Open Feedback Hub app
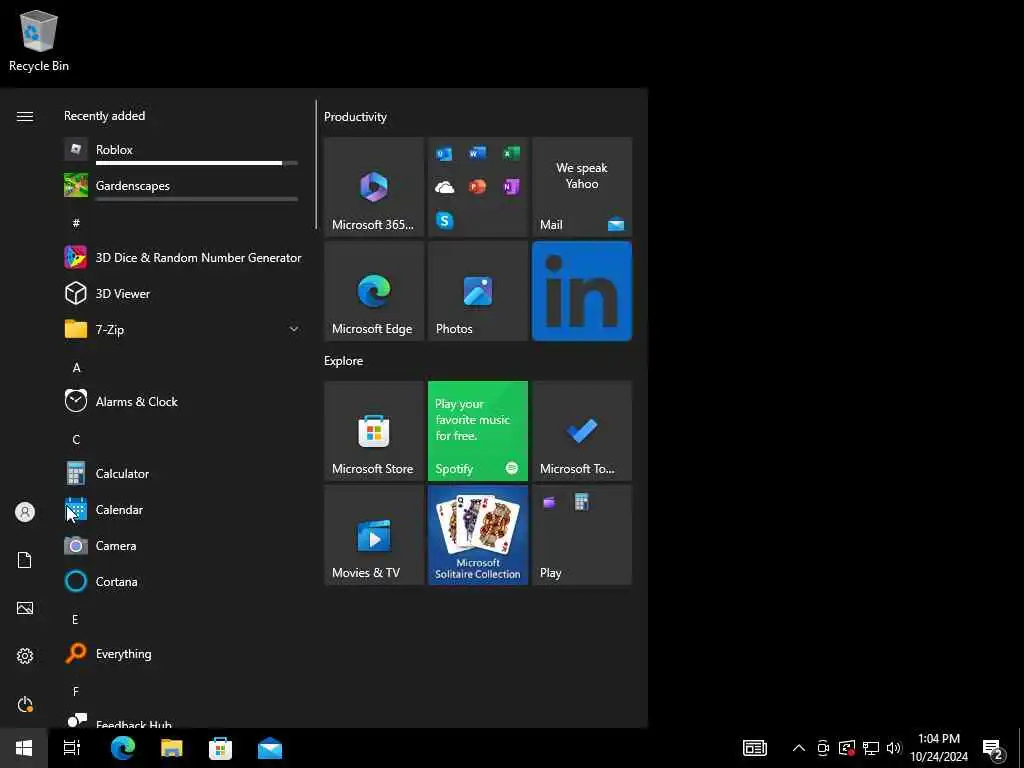 click(x=182, y=722)
